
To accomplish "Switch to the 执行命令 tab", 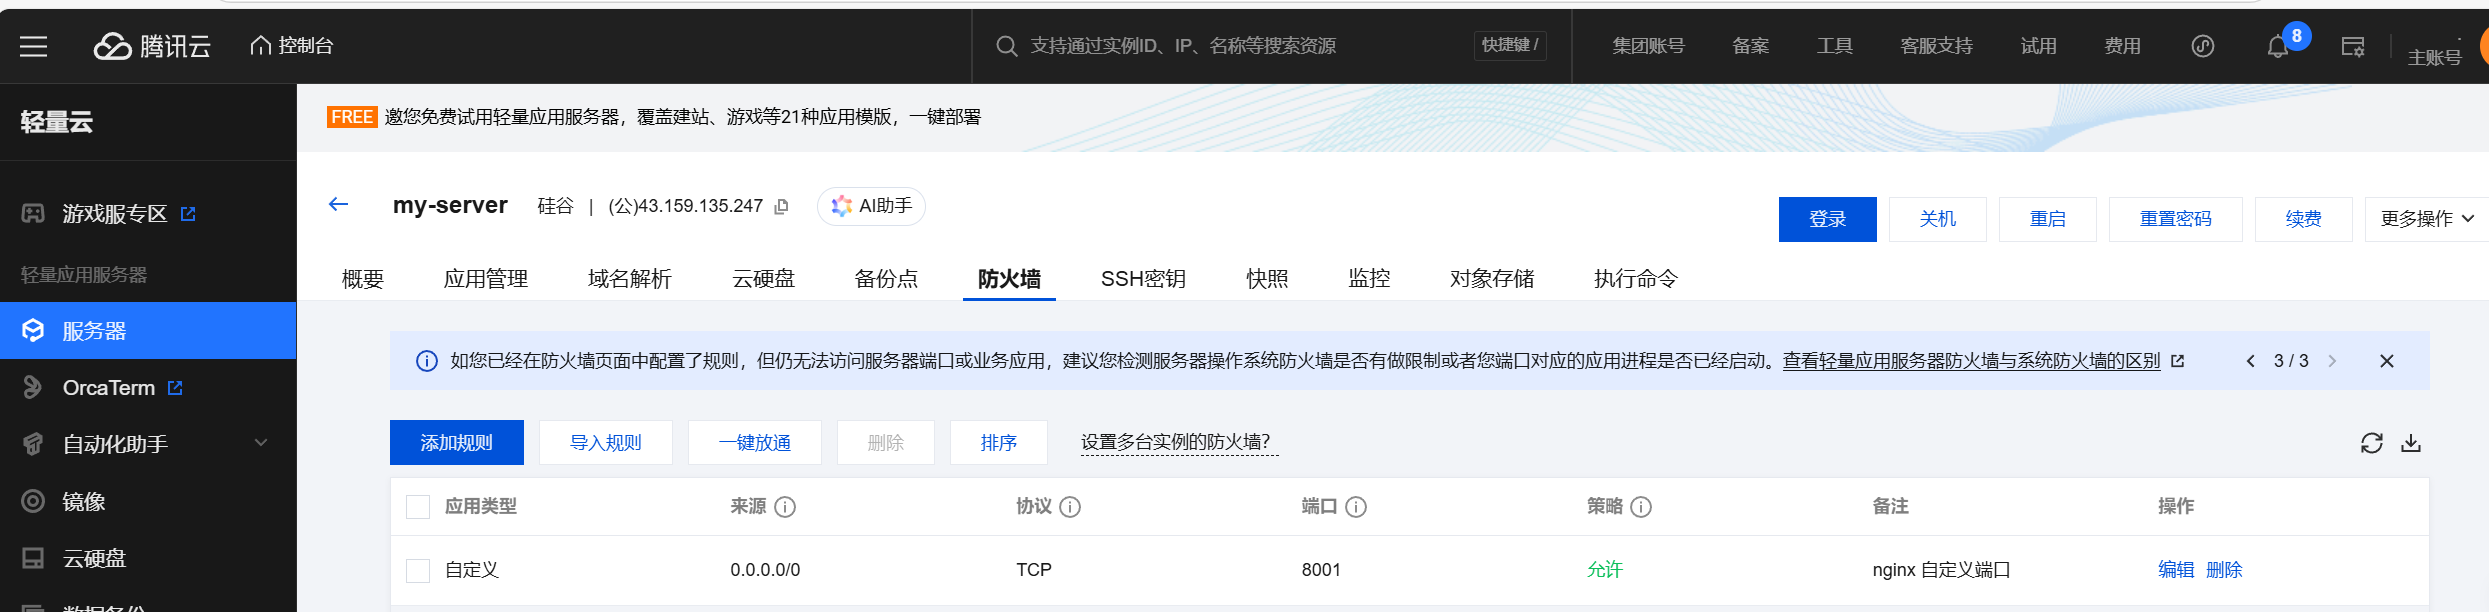I will [1636, 279].
